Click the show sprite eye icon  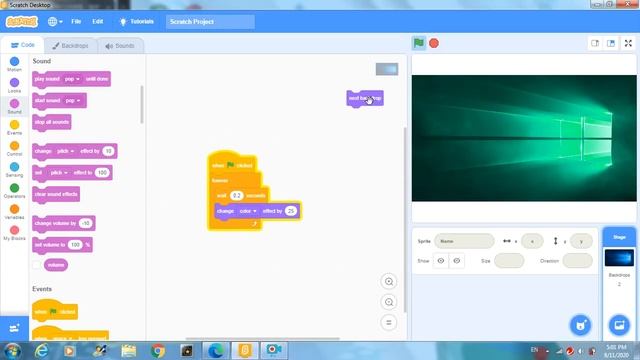click(441, 261)
